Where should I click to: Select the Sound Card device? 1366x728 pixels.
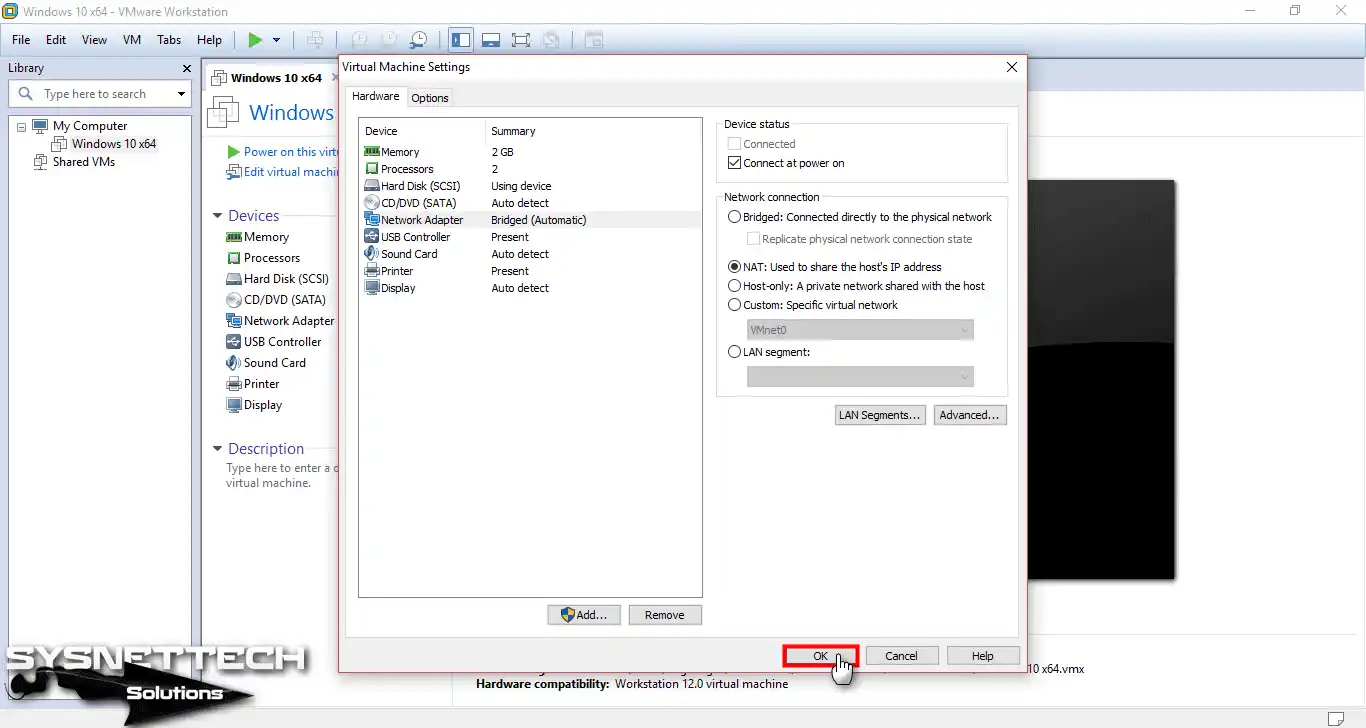point(406,253)
